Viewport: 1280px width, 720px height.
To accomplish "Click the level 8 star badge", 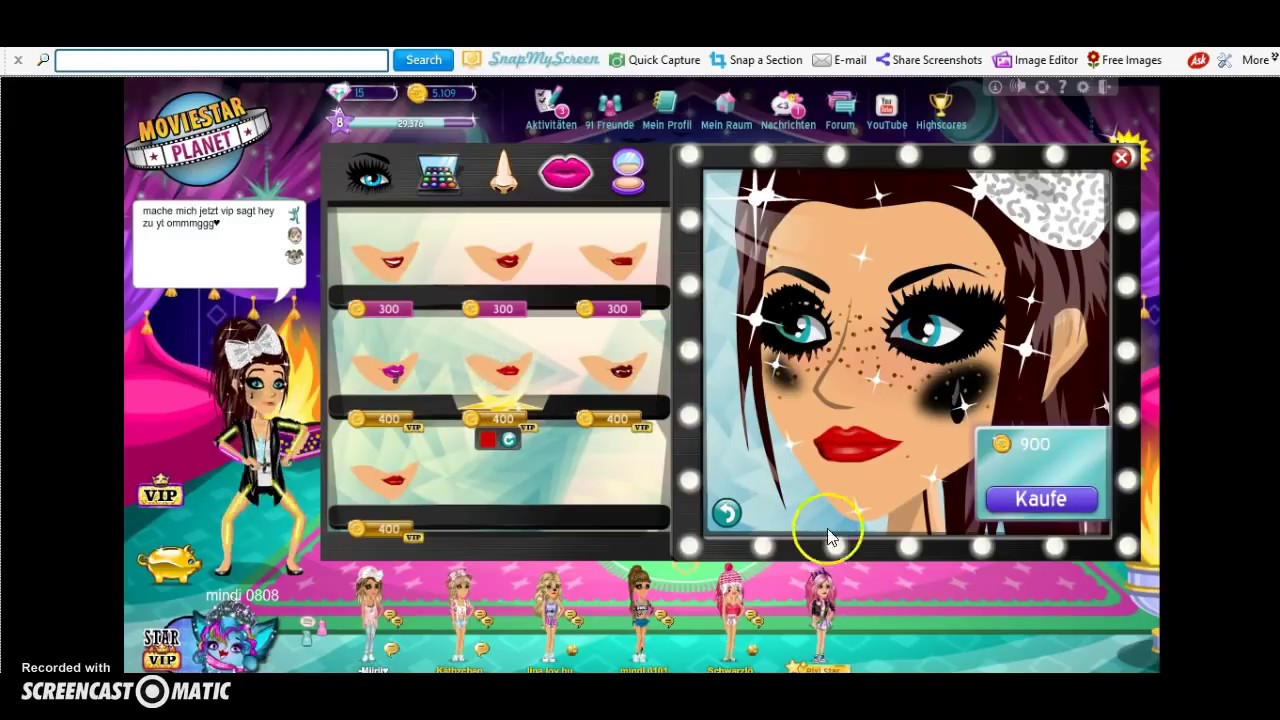I will click(339, 122).
